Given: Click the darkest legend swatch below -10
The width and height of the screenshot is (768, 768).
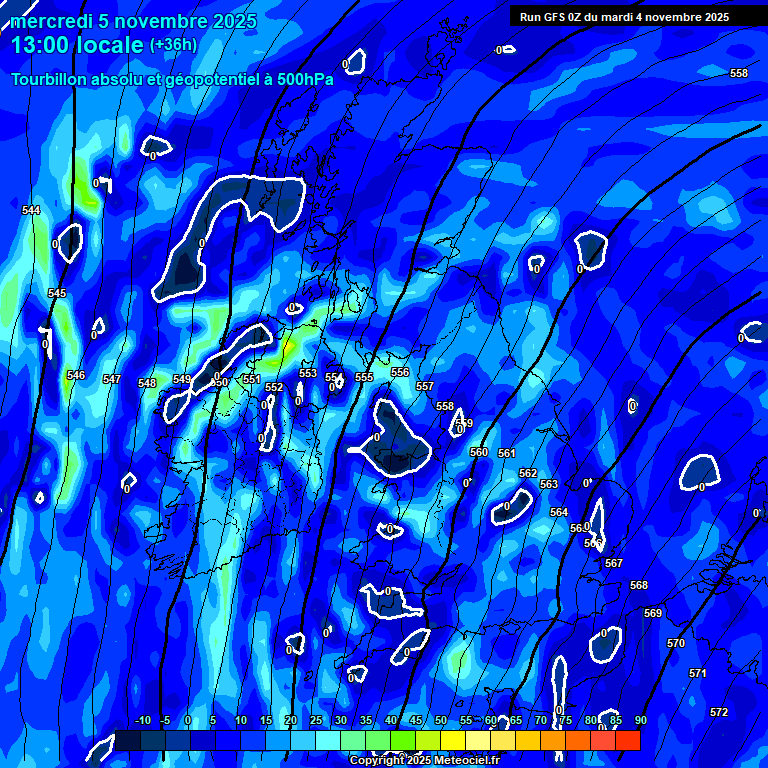Looking at the screenshot, I should [127, 741].
